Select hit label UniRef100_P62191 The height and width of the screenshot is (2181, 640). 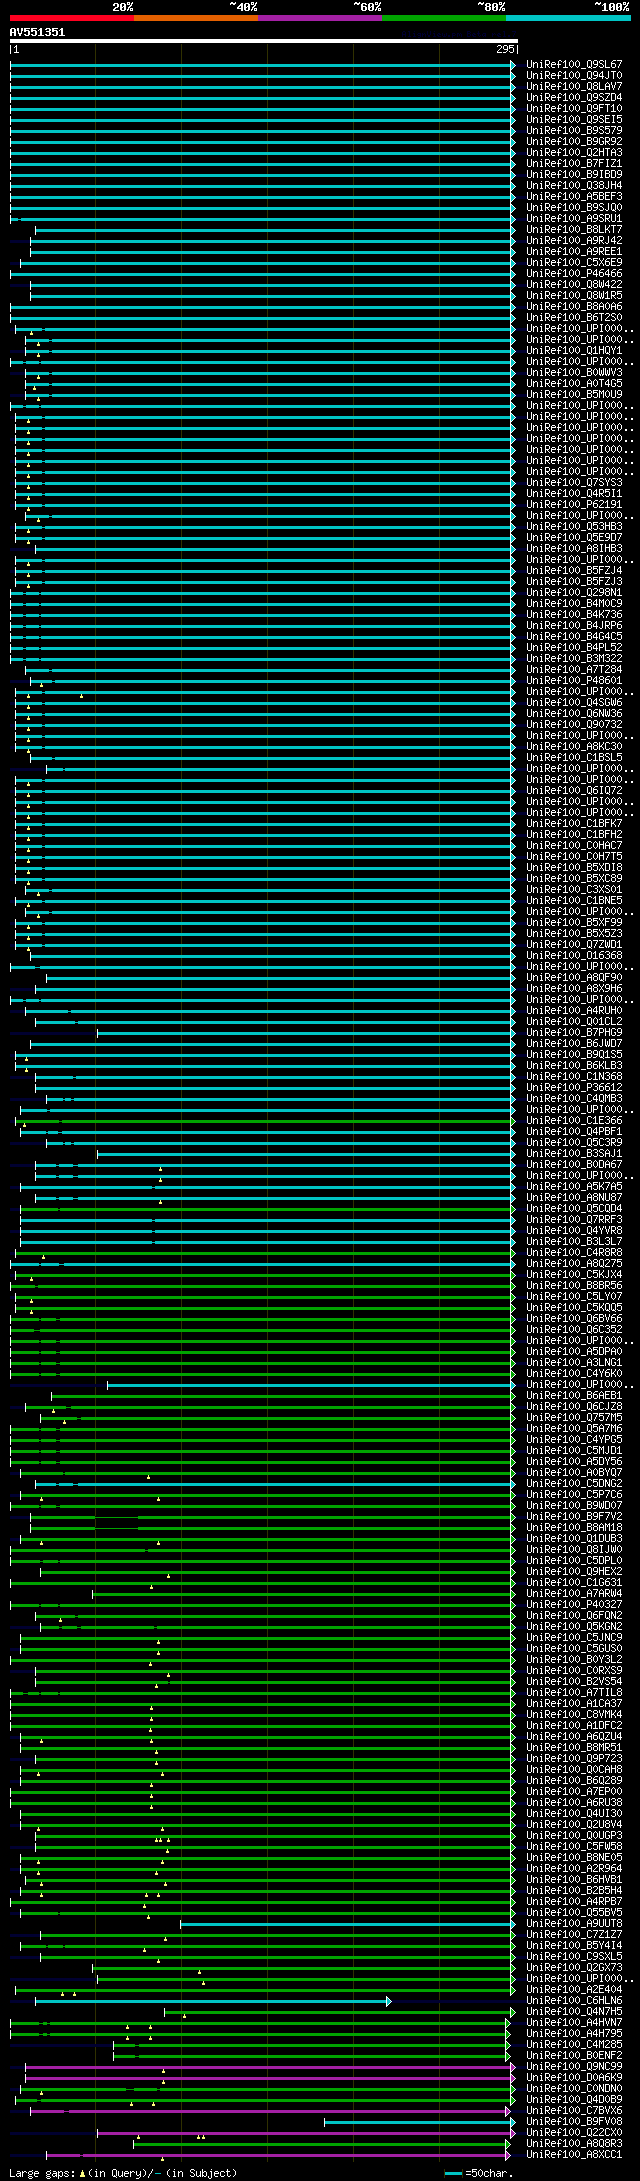point(574,505)
